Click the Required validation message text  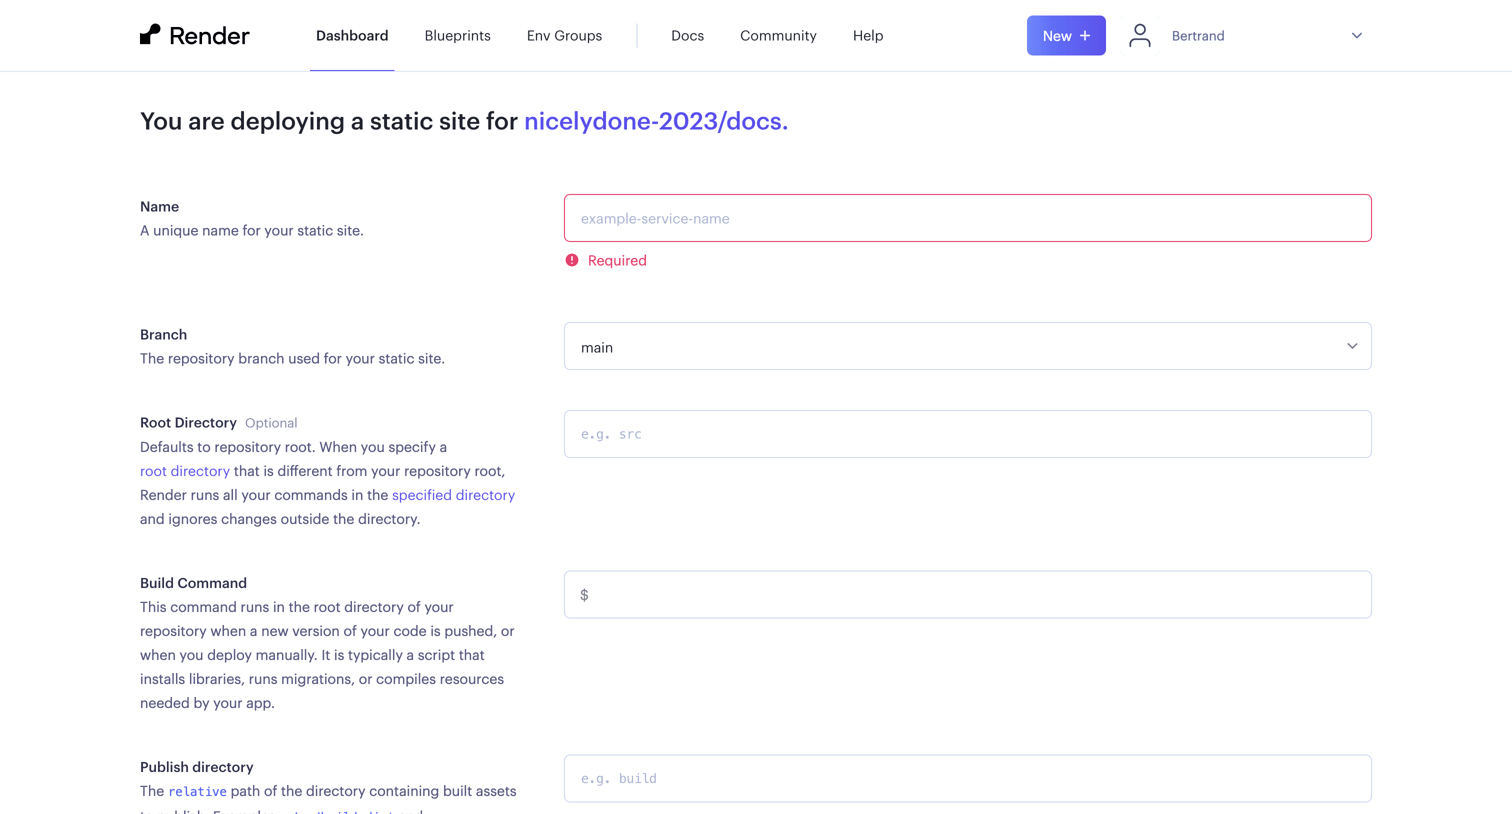coord(617,260)
